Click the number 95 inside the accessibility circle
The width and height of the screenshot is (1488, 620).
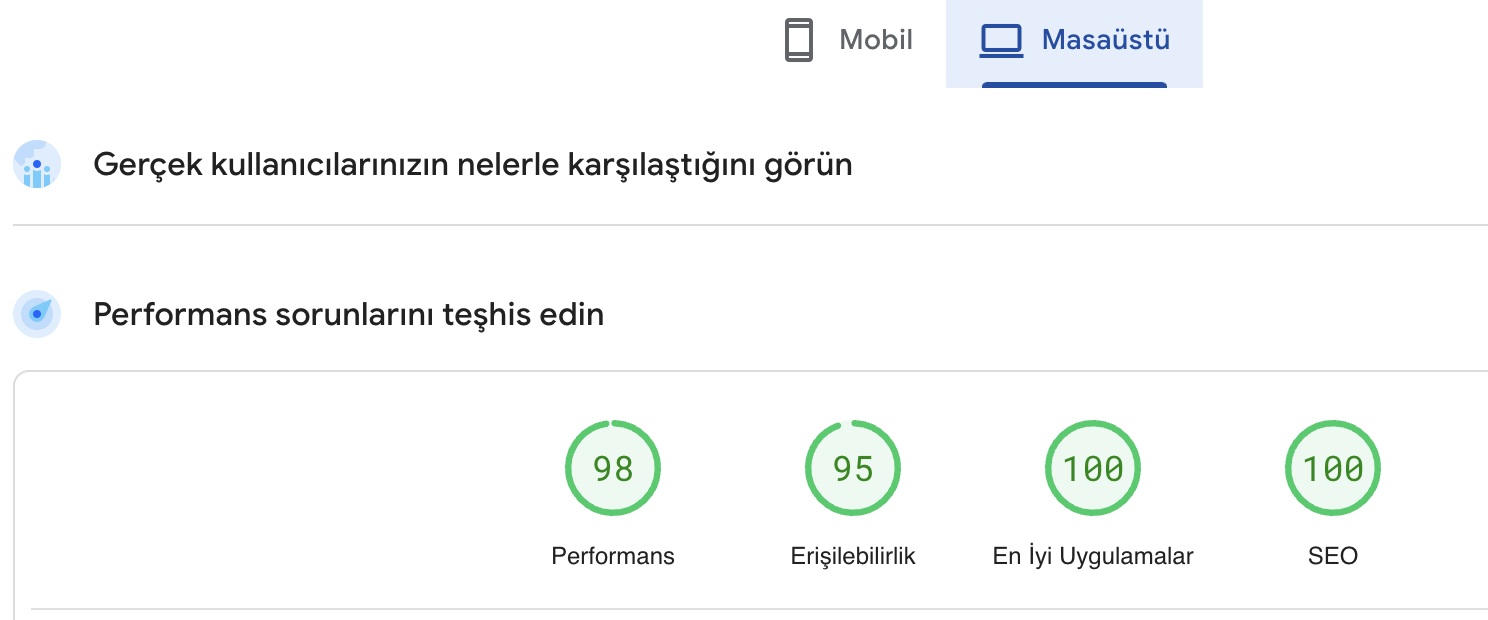(x=853, y=468)
